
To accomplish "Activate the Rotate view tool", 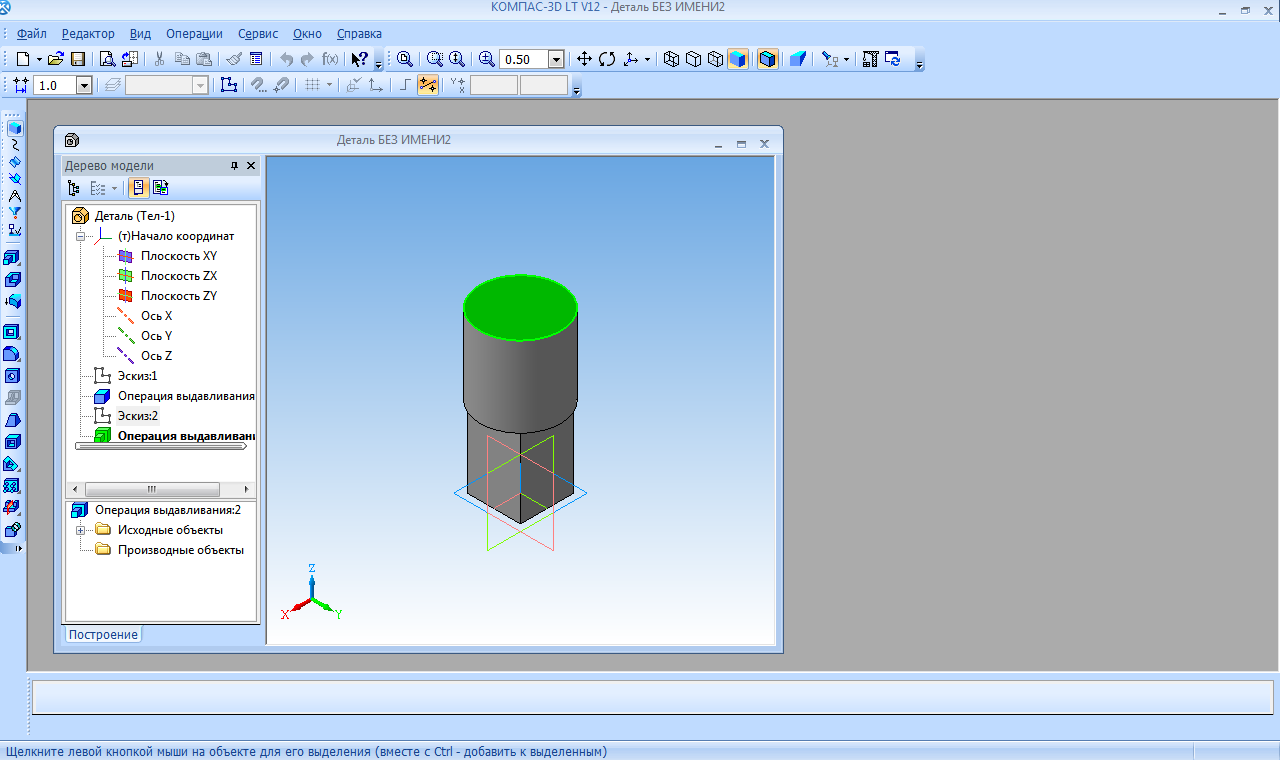I will tap(607, 59).
